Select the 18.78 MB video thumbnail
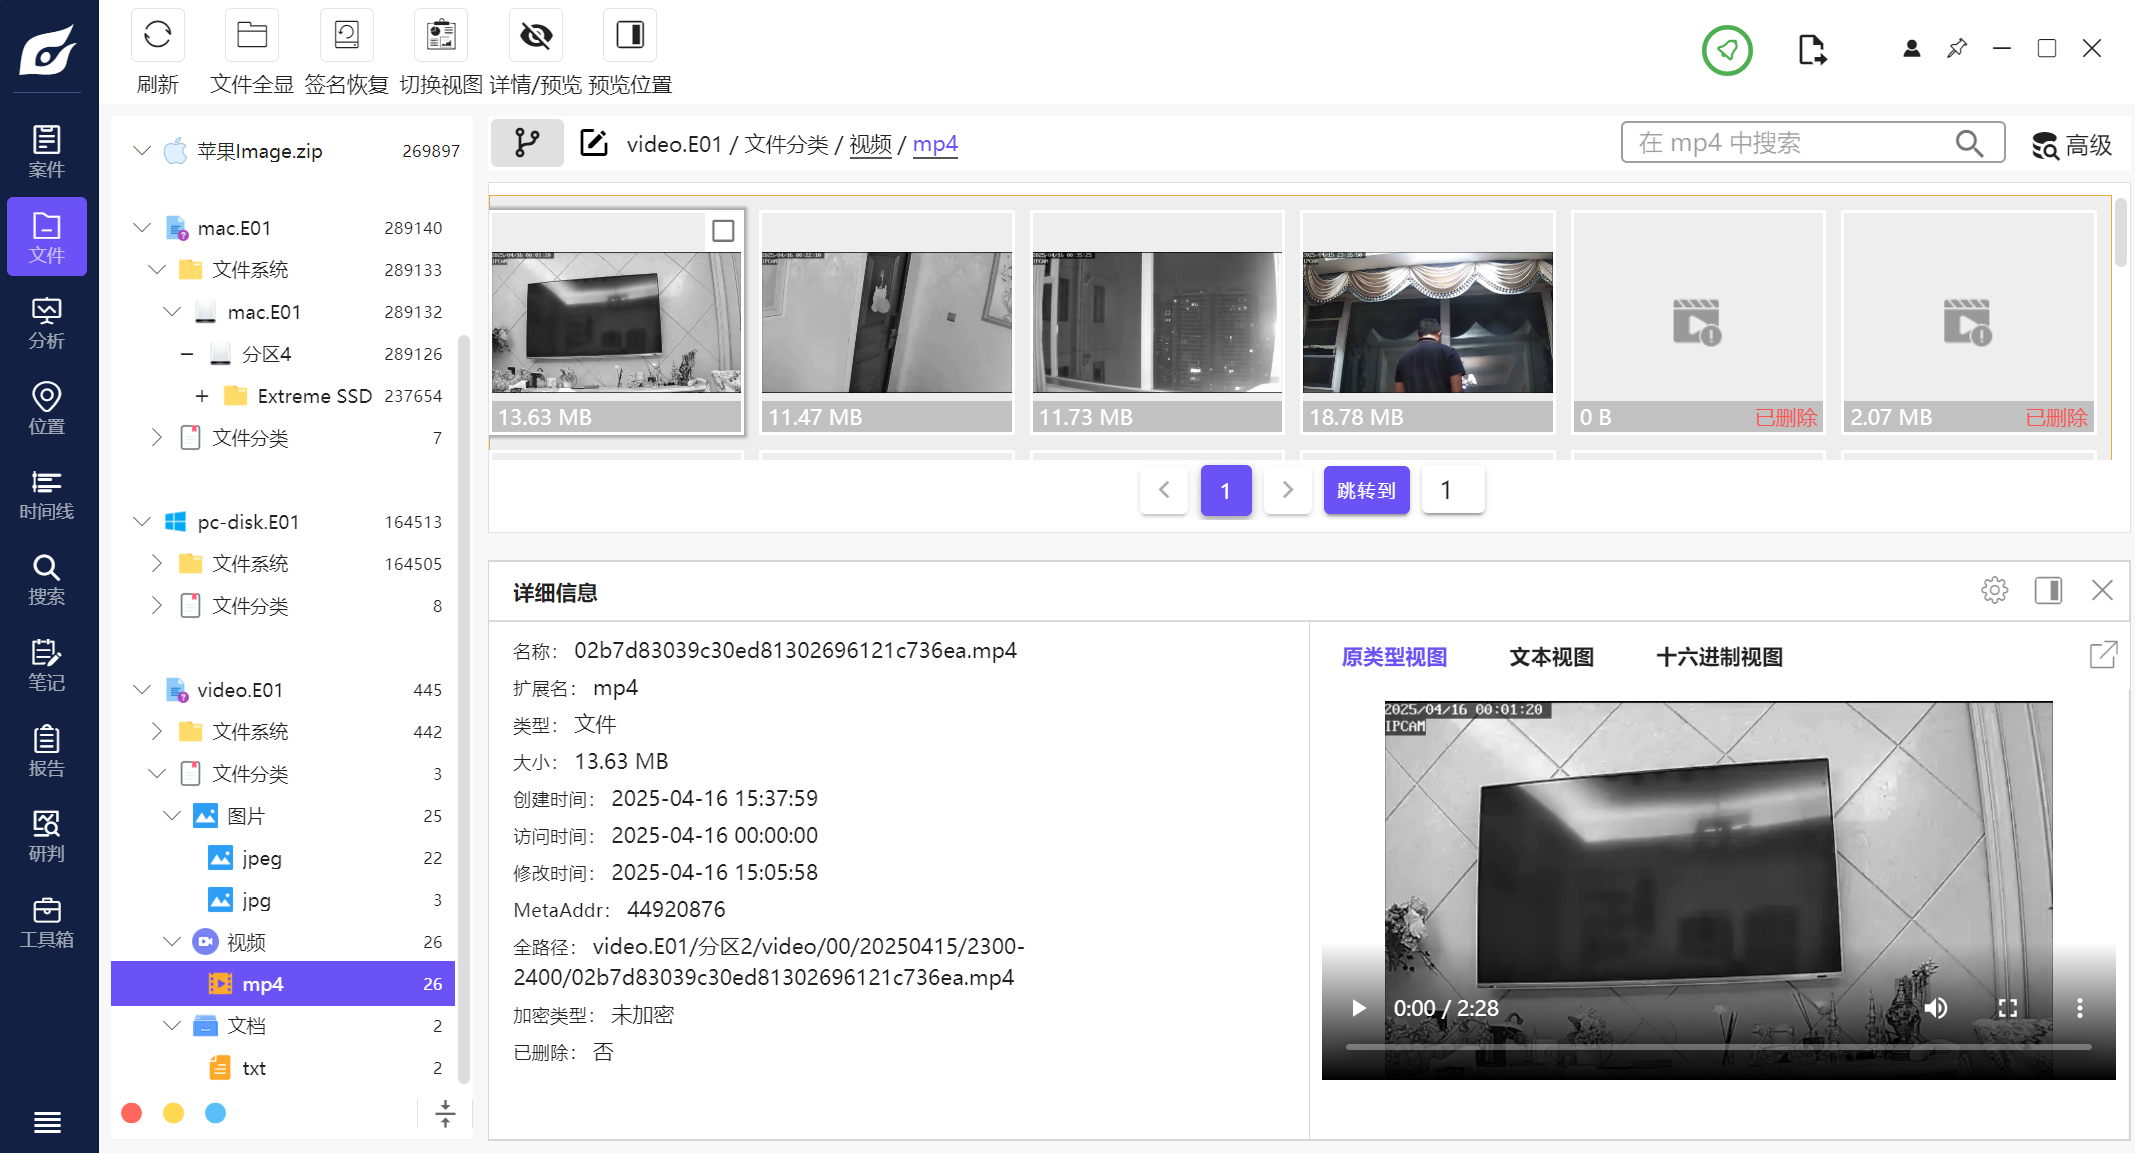This screenshot has width=2135, height=1153. point(1428,322)
